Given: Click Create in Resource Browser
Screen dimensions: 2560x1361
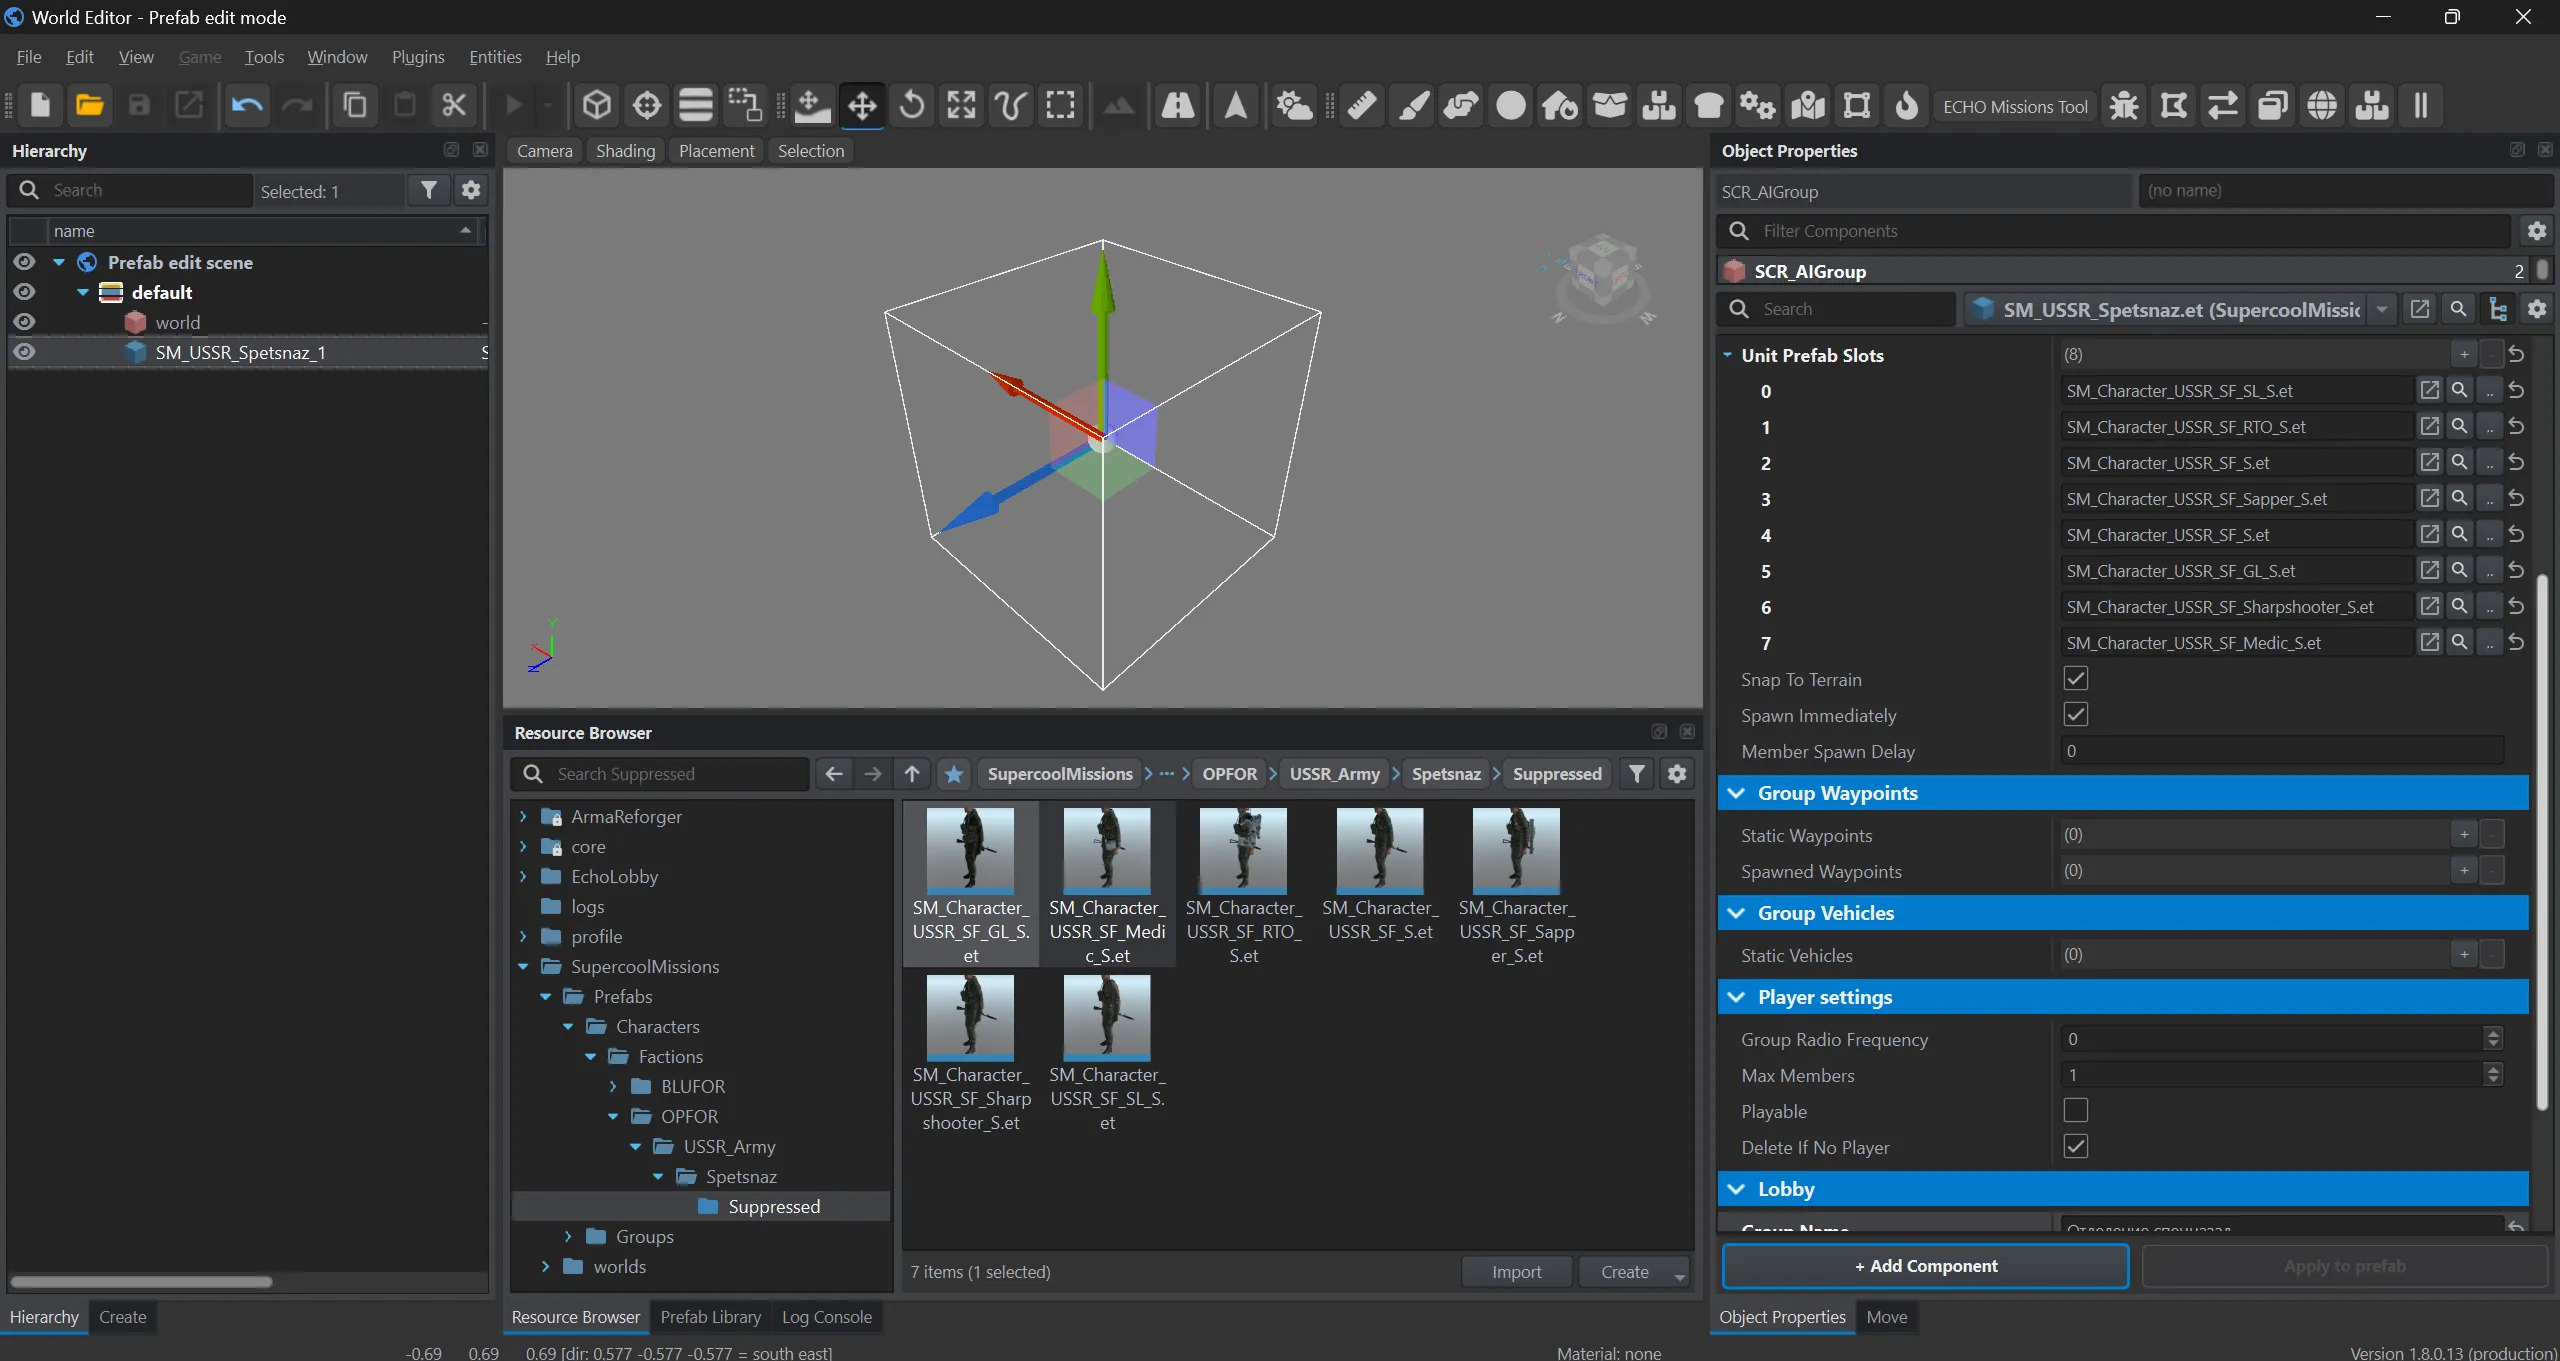Looking at the screenshot, I should (1625, 1272).
